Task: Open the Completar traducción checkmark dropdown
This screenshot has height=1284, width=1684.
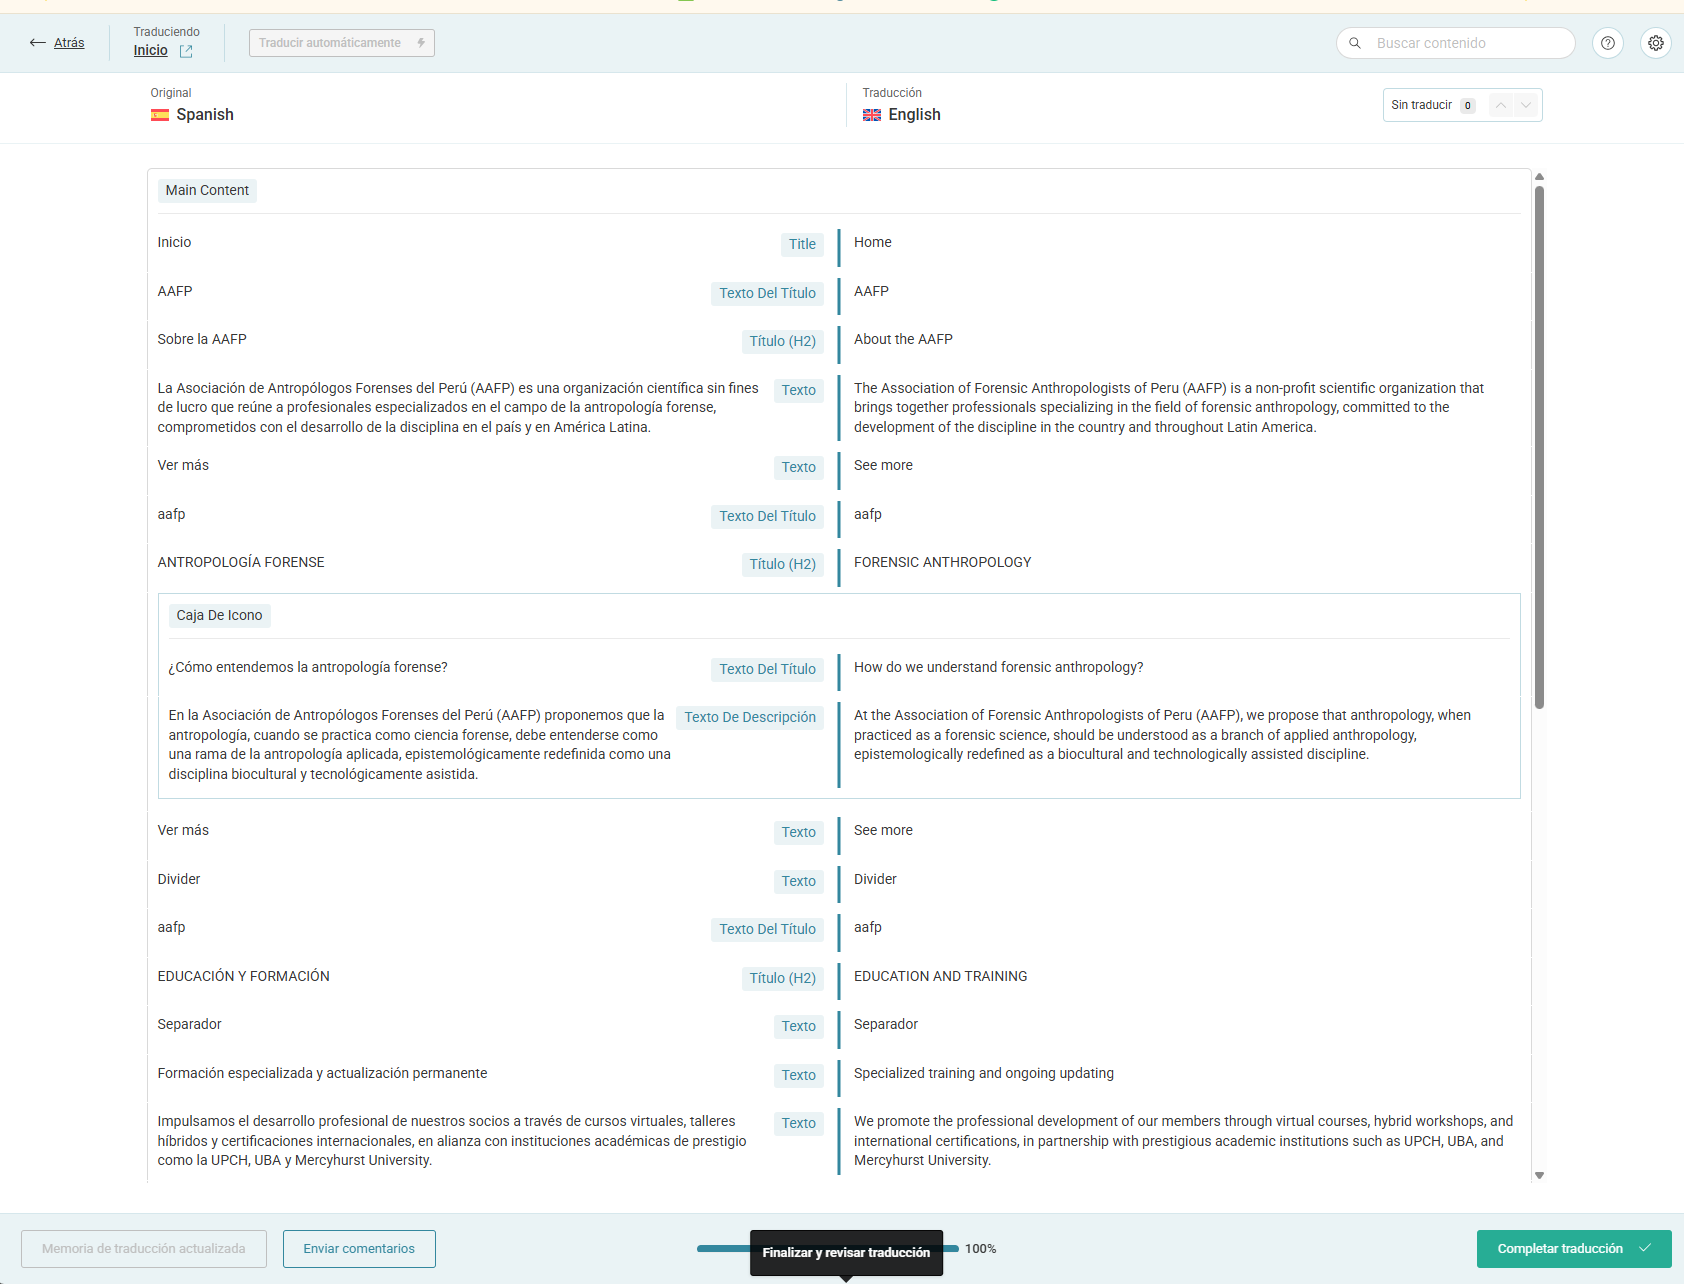Action: [1646, 1249]
